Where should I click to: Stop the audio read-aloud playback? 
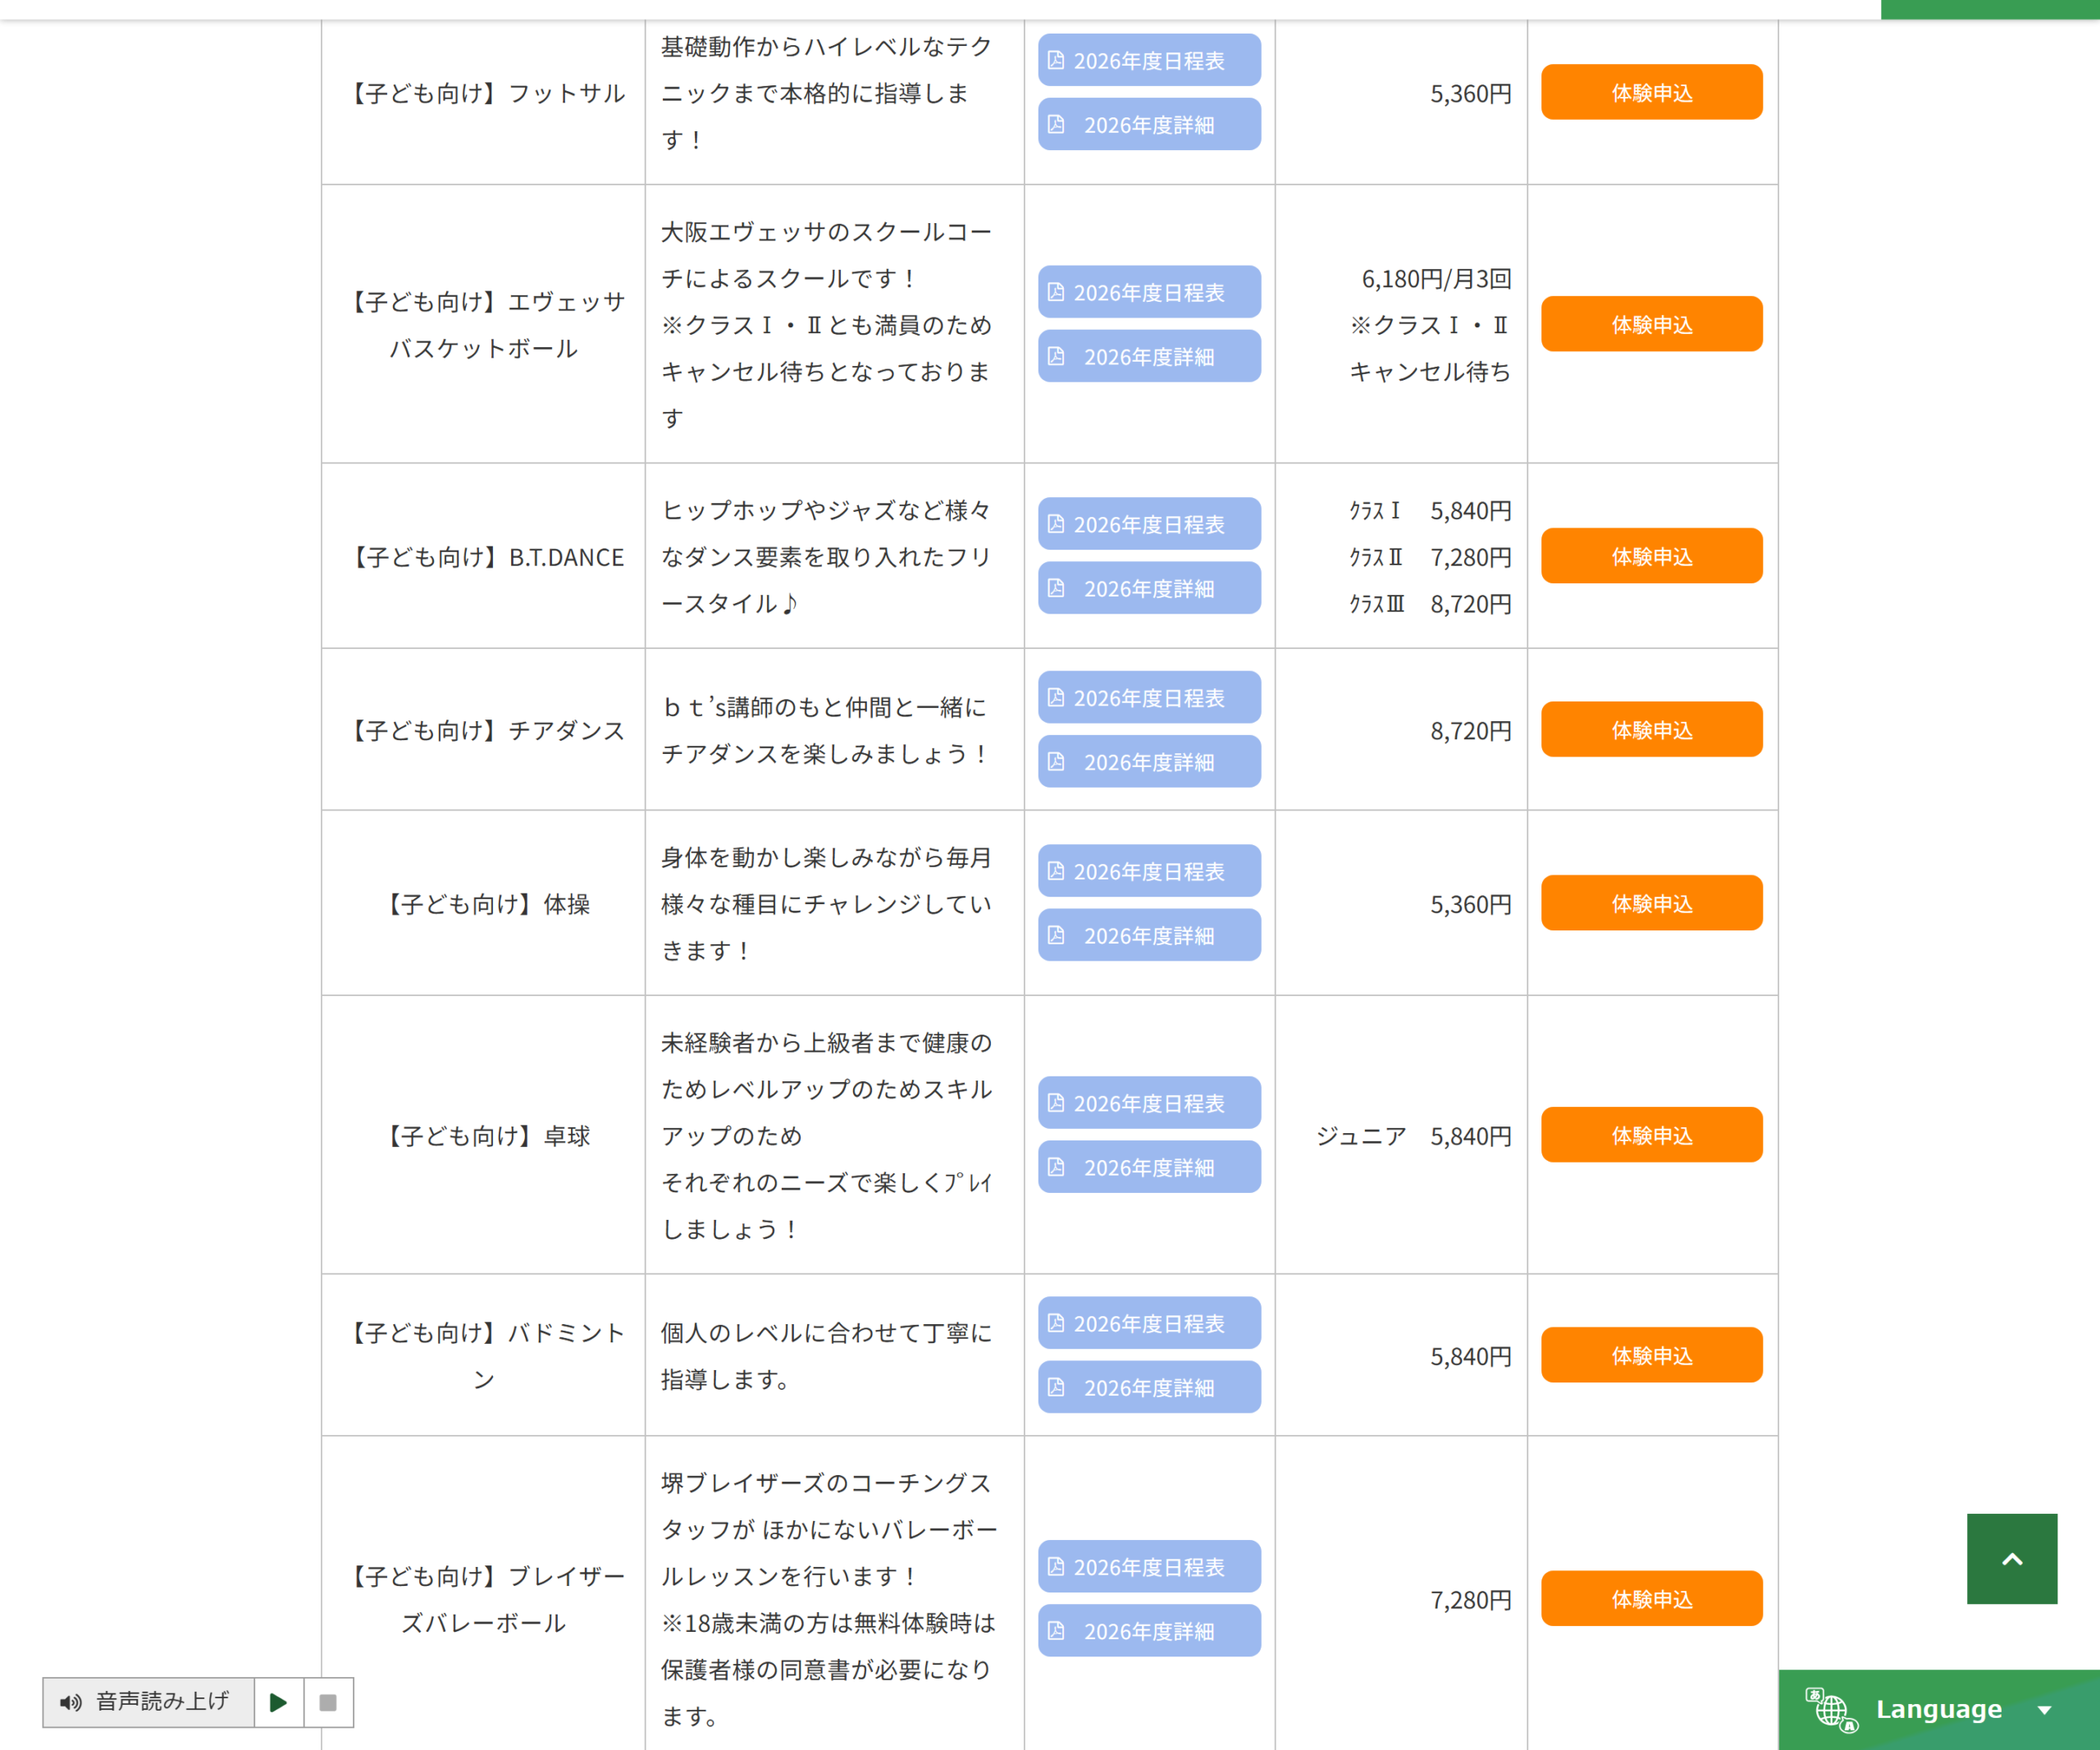(x=328, y=1702)
